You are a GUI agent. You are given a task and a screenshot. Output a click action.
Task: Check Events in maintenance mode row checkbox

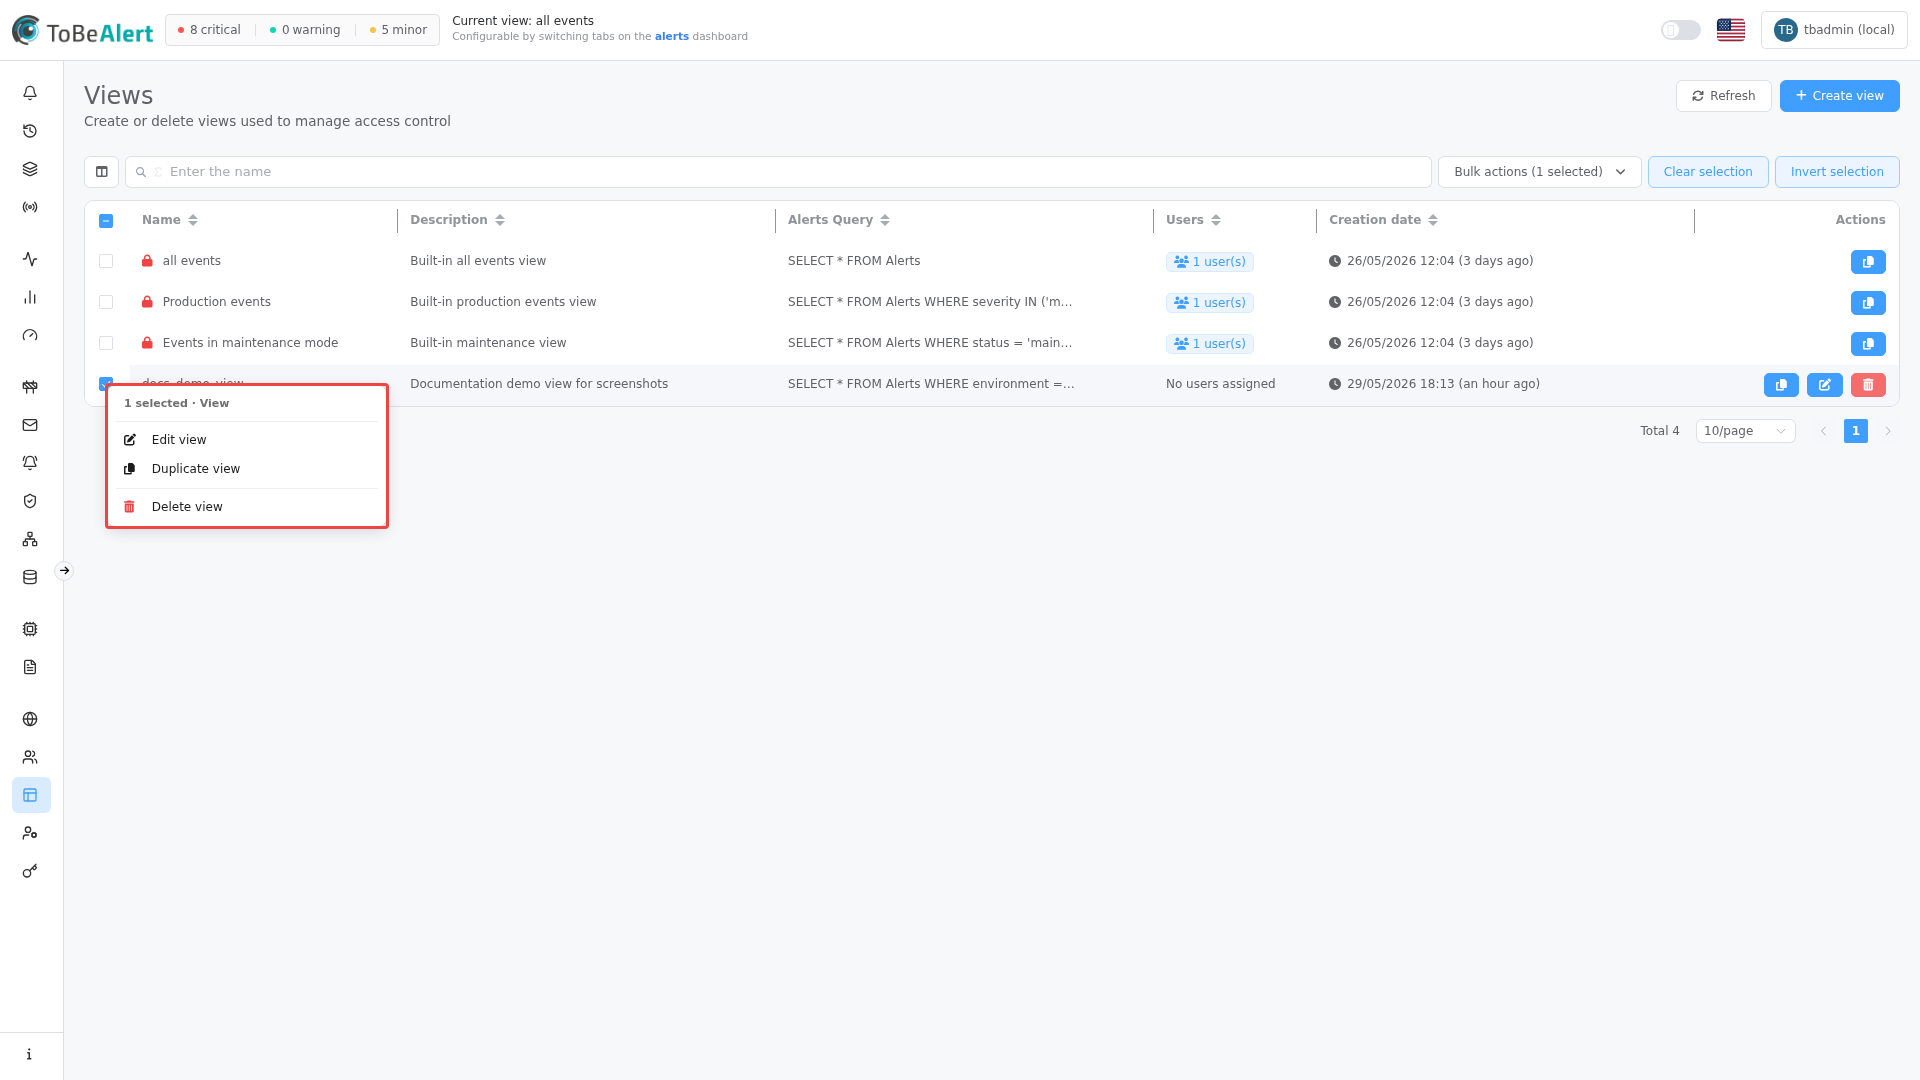pos(106,343)
